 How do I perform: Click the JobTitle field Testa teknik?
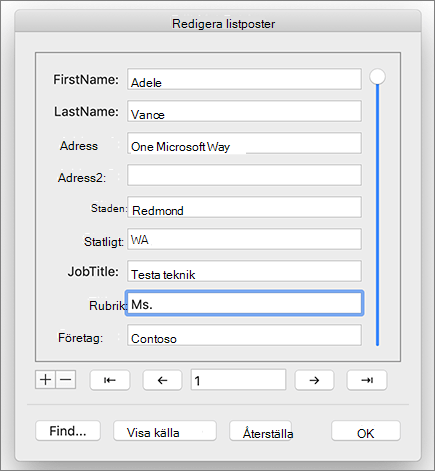(x=244, y=271)
